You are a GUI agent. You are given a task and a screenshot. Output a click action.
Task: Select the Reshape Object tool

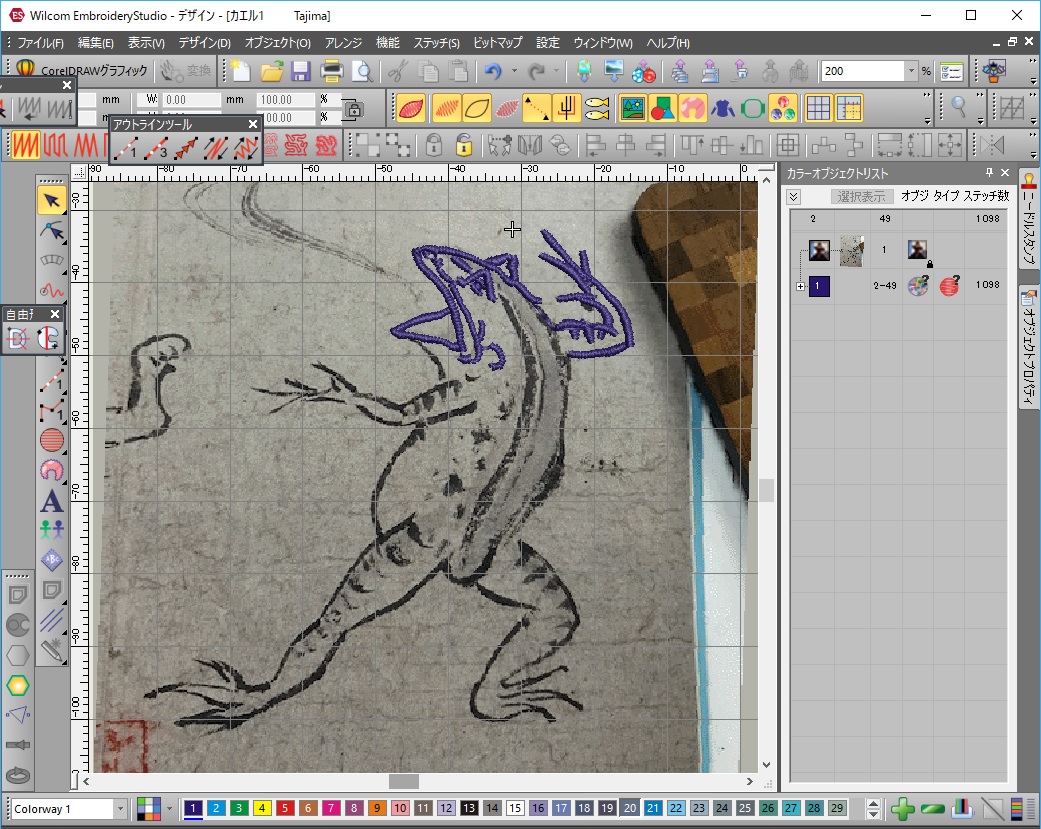point(52,230)
